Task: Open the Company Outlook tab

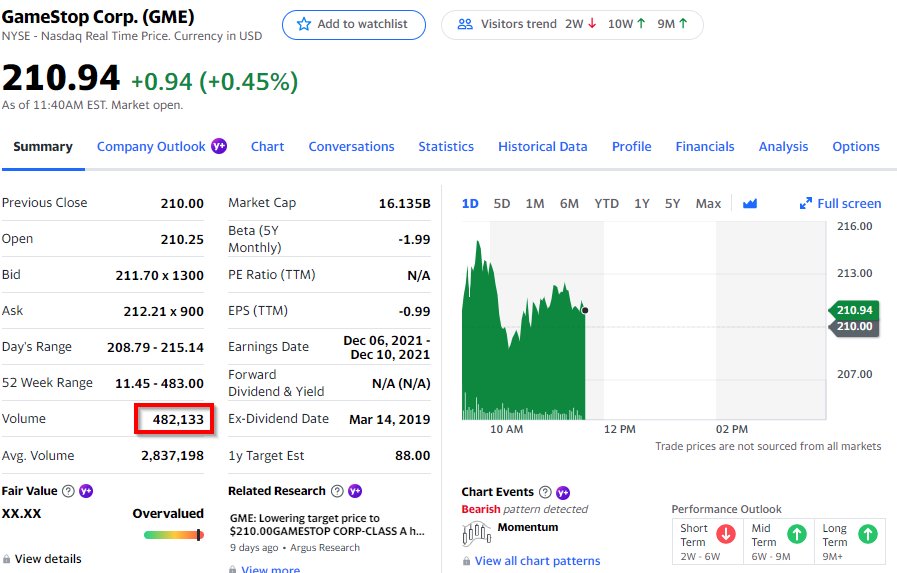Action: point(151,147)
